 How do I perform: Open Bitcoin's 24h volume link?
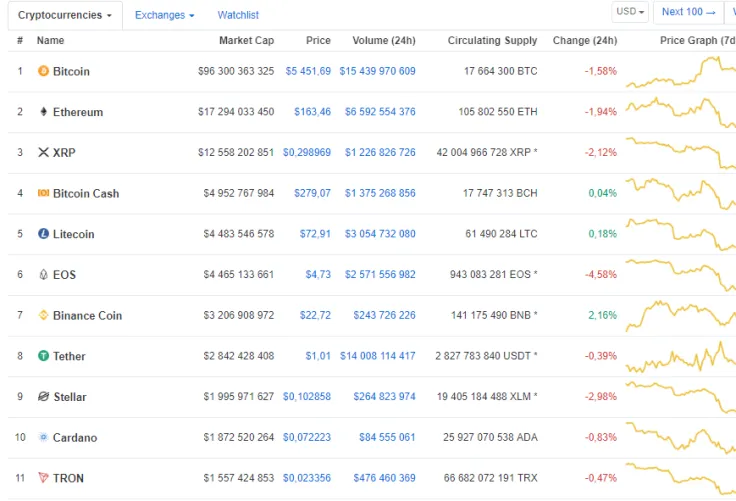click(x=377, y=72)
